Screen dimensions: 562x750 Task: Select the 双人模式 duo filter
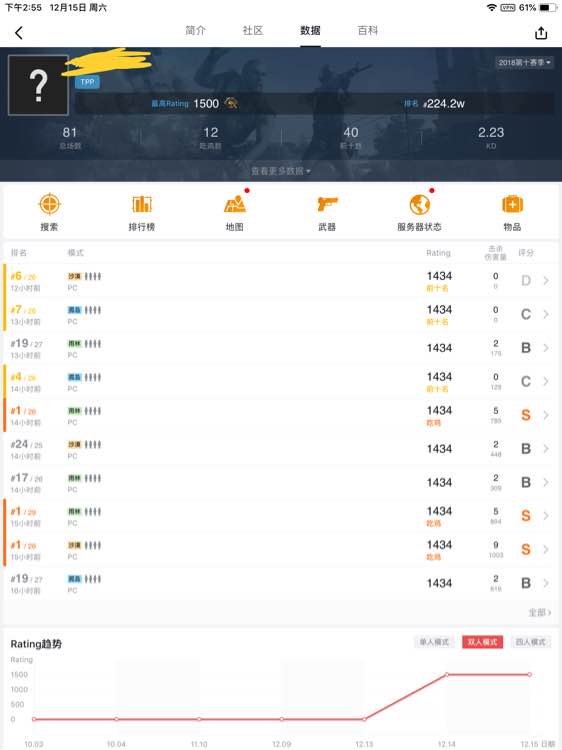[x=482, y=642]
